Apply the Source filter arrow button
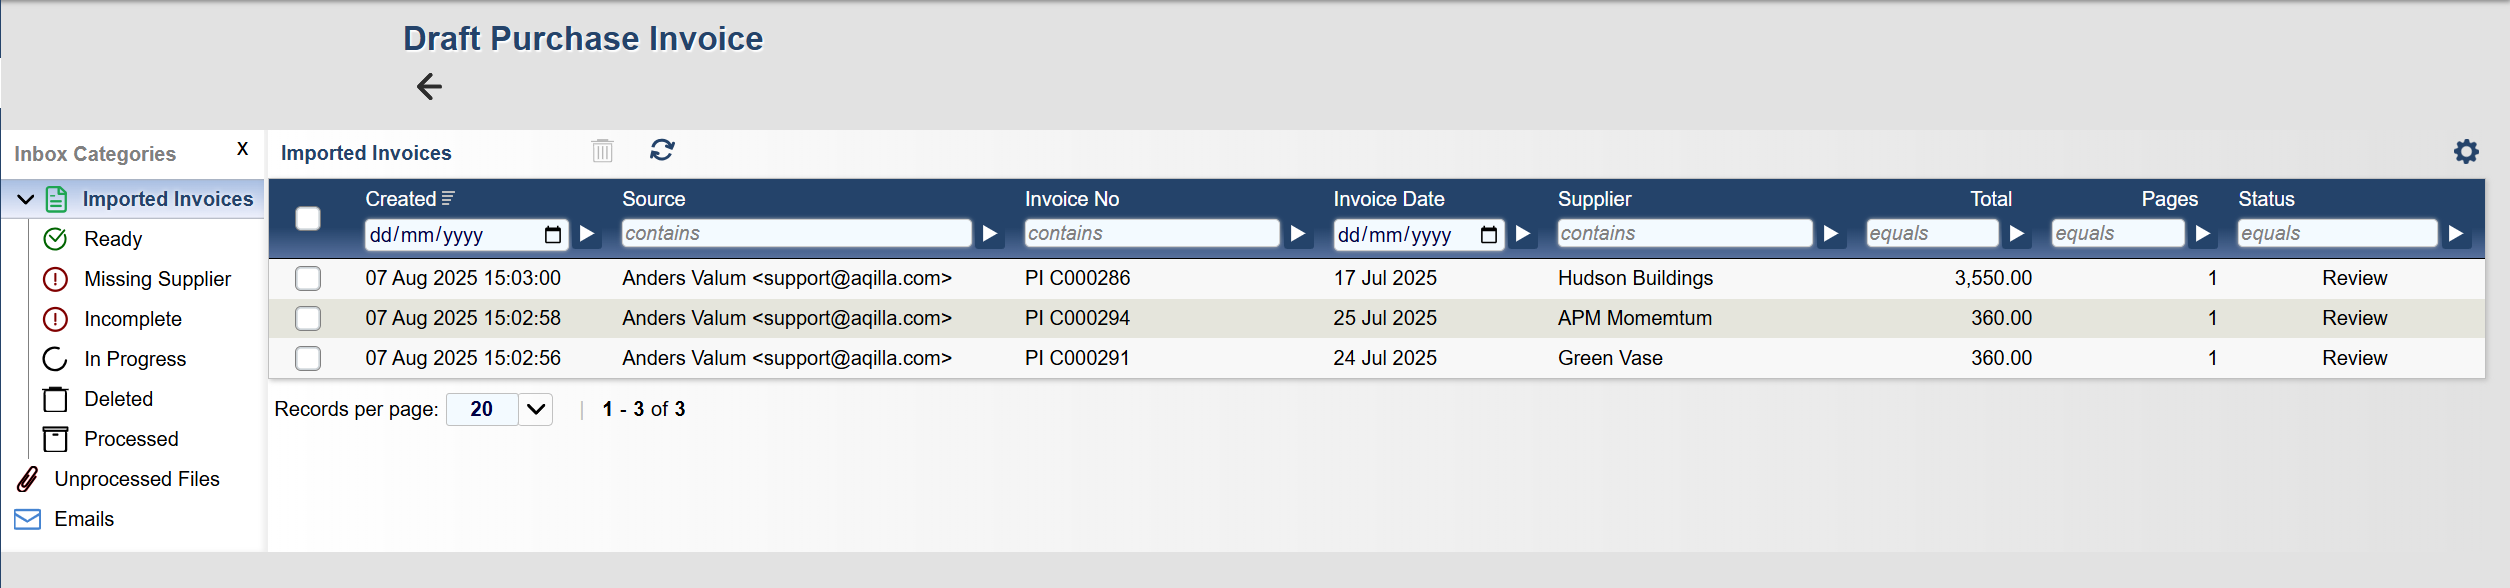Image resolution: width=2510 pixels, height=588 pixels. click(990, 234)
